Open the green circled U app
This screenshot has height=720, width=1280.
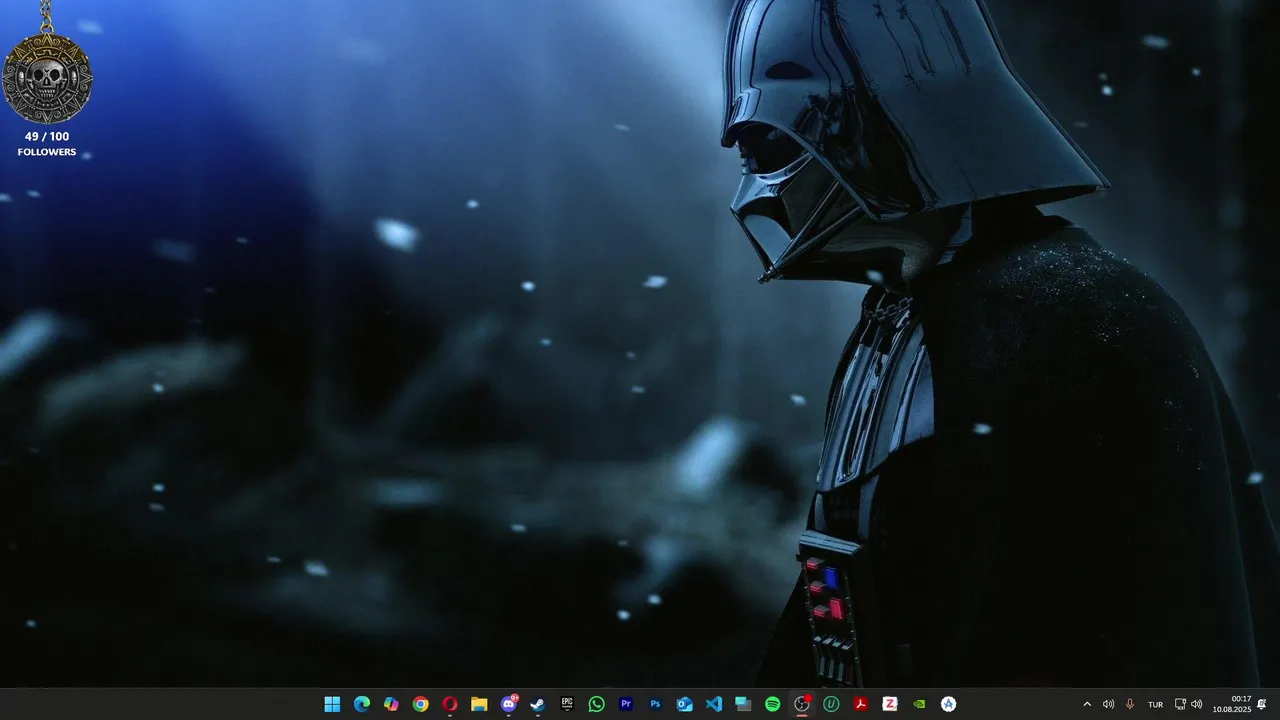(x=831, y=704)
